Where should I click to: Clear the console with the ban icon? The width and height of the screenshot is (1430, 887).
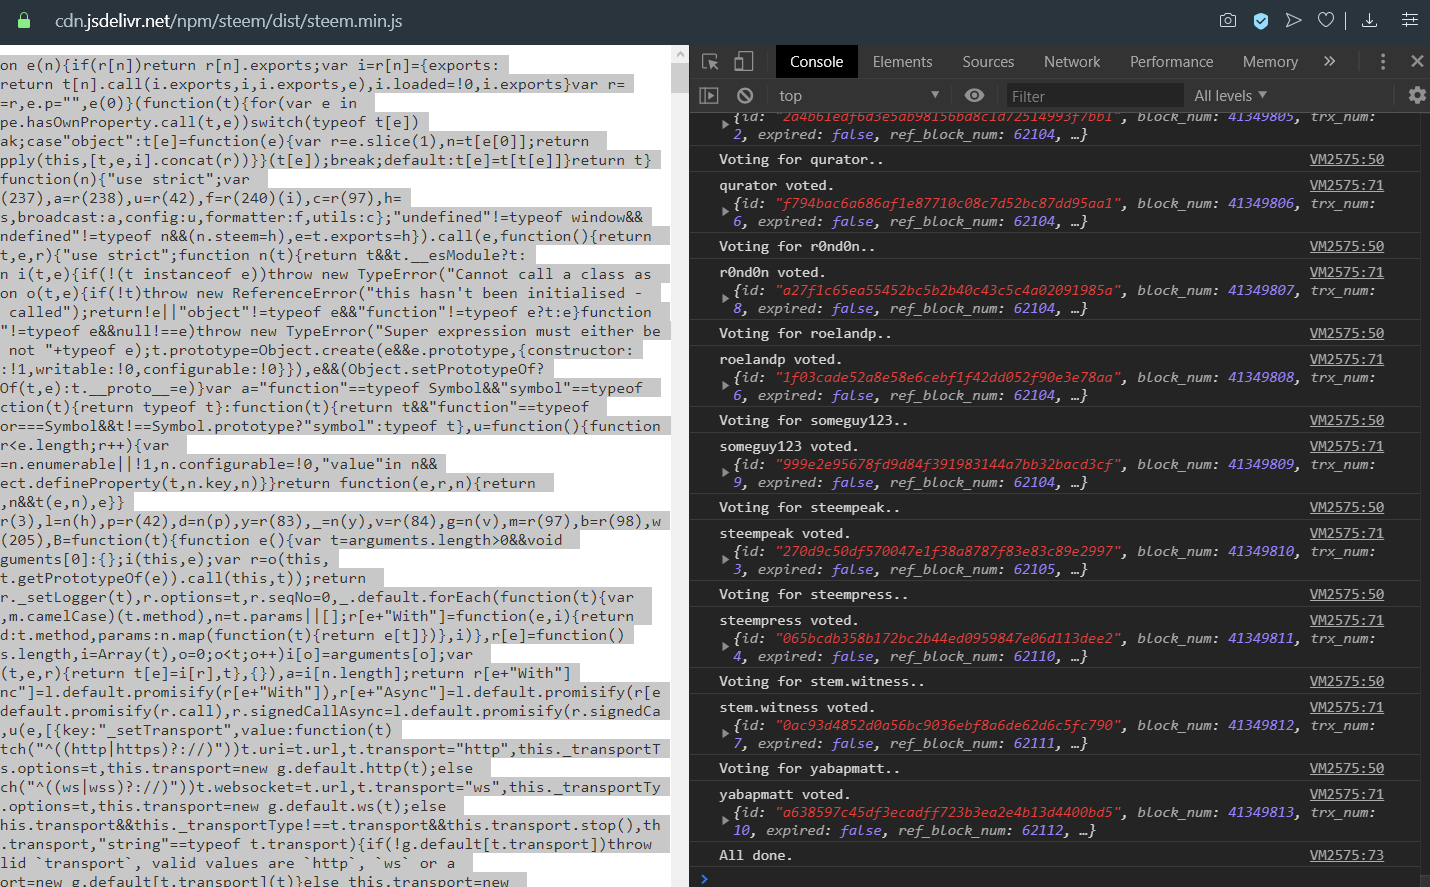(745, 96)
